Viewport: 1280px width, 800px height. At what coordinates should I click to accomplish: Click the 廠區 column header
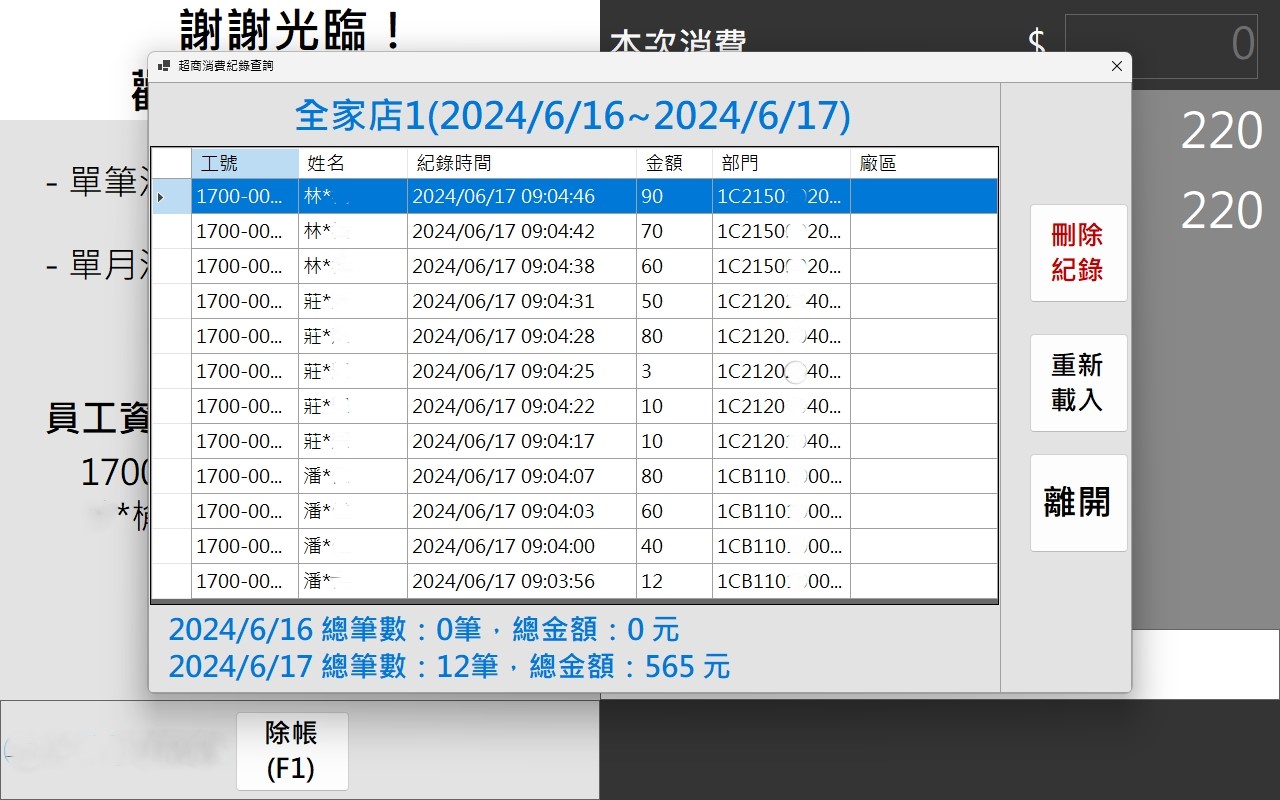pos(923,163)
